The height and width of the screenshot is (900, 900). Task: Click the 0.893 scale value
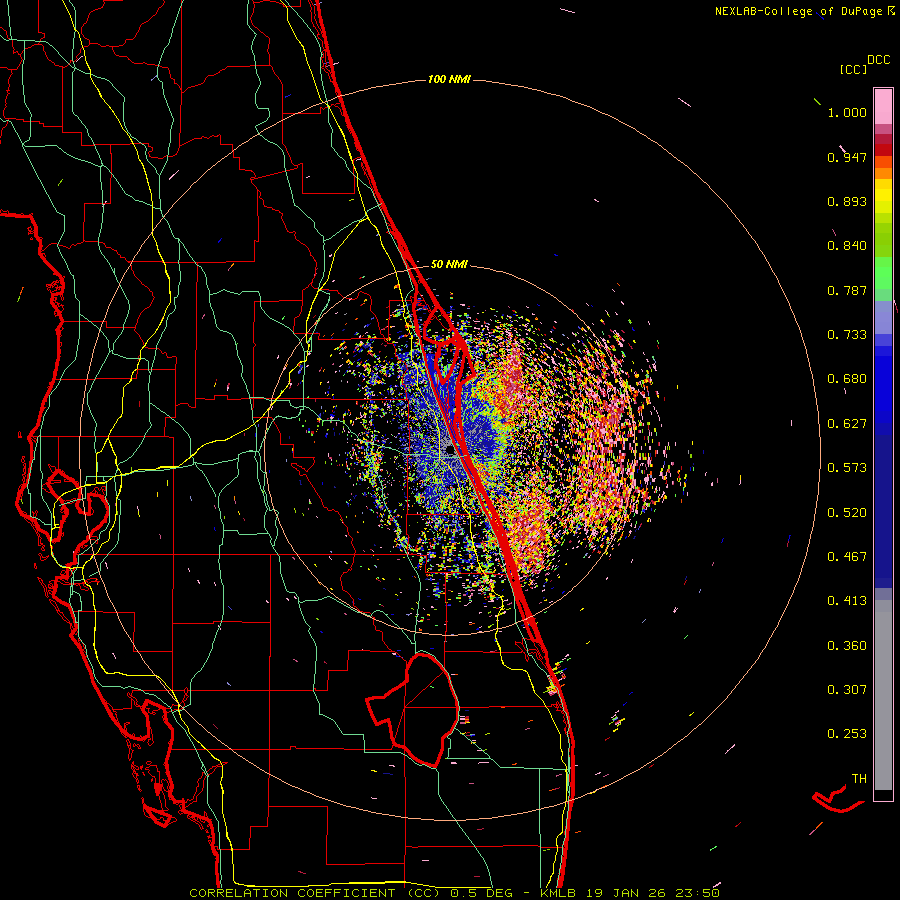[847, 201]
